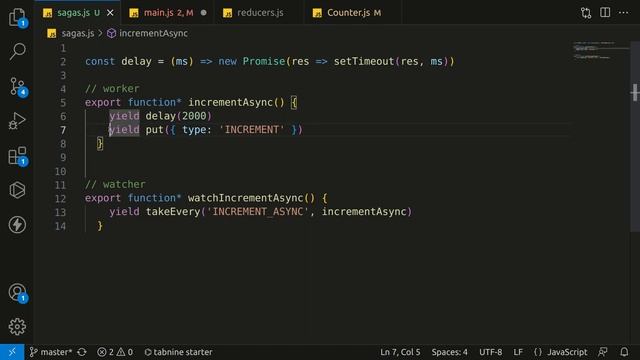Screen dimensions: 640x360
Task: Open the remote window indicator
Action: click(12, 352)
